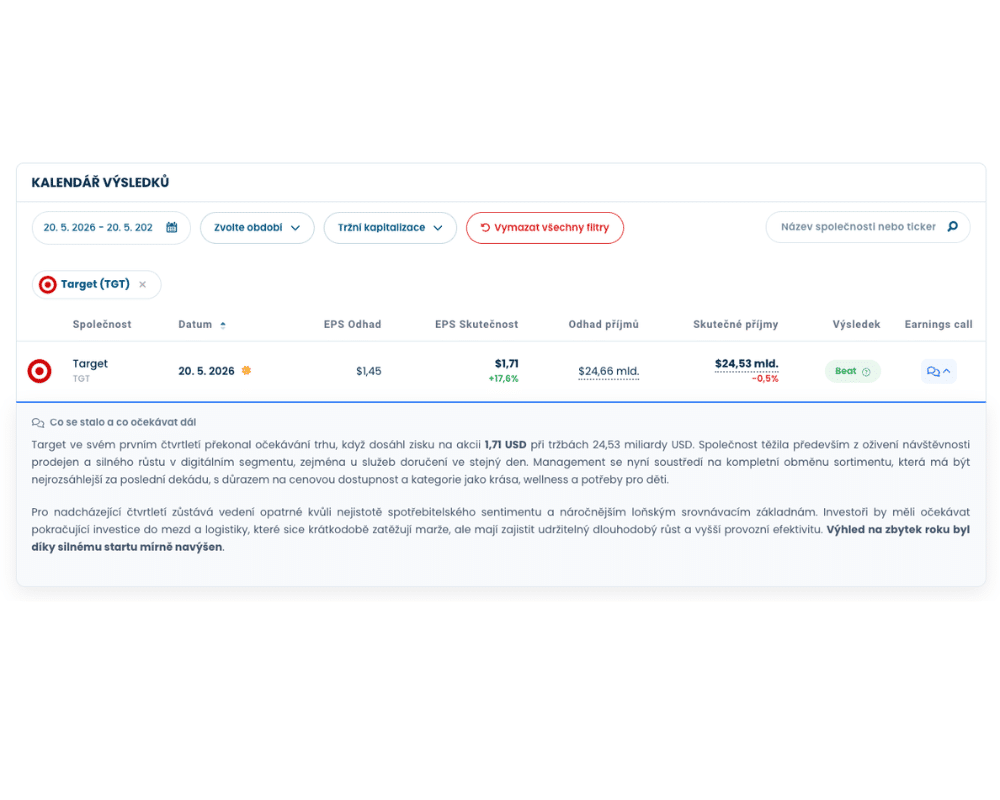1000x800 pixels.
Task: Collapse the earnings call summary
Action: click(x=938, y=371)
